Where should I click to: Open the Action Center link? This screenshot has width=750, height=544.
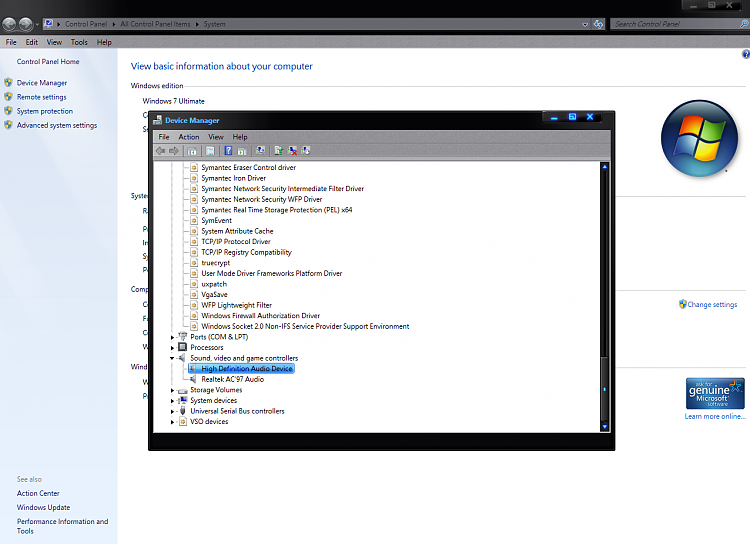pos(38,493)
